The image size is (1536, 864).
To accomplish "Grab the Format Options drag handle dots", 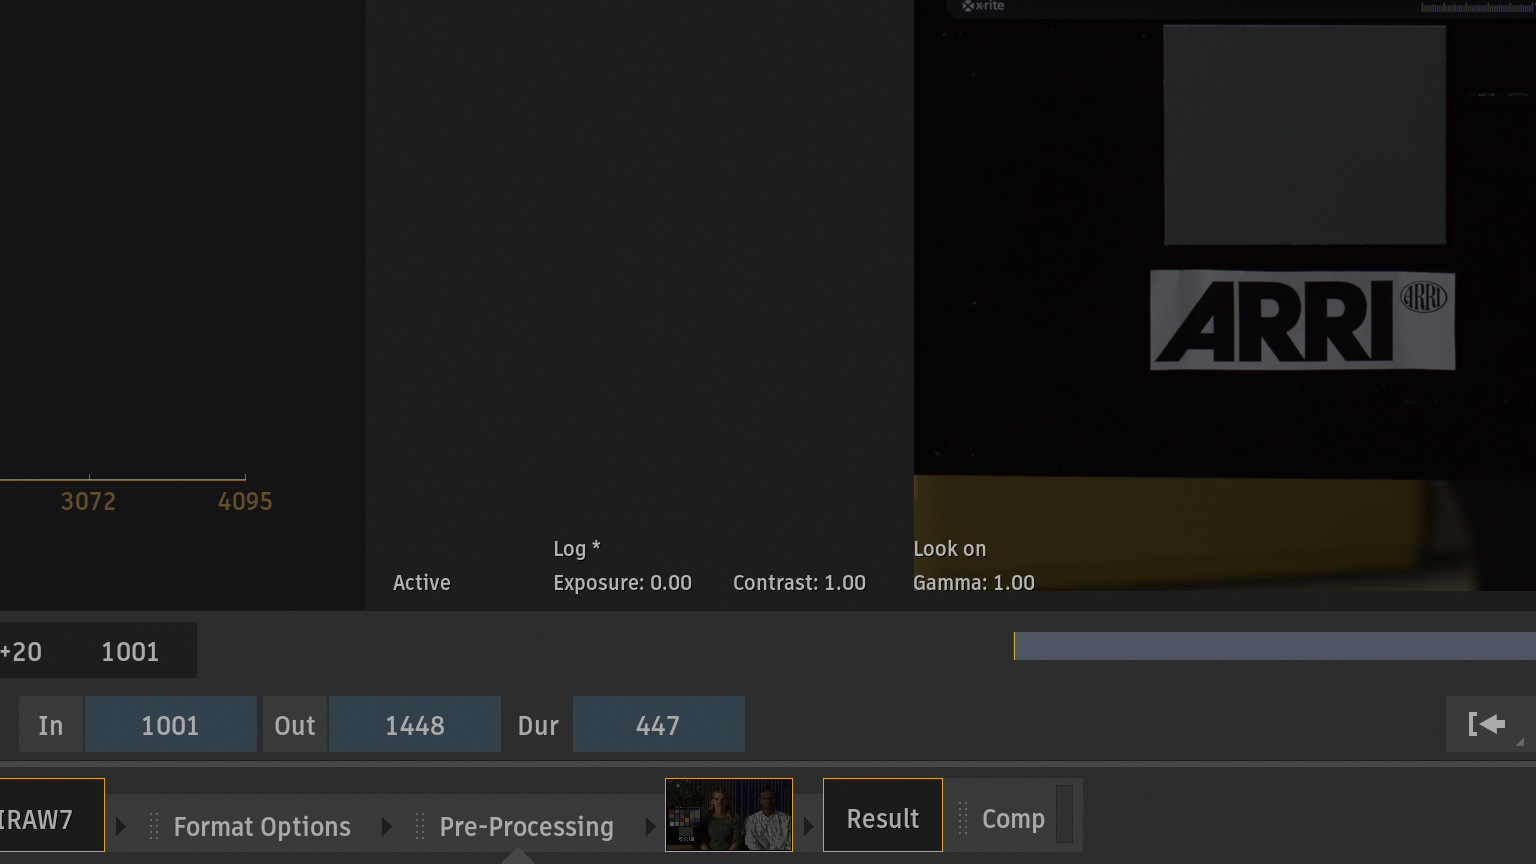I will click(154, 826).
